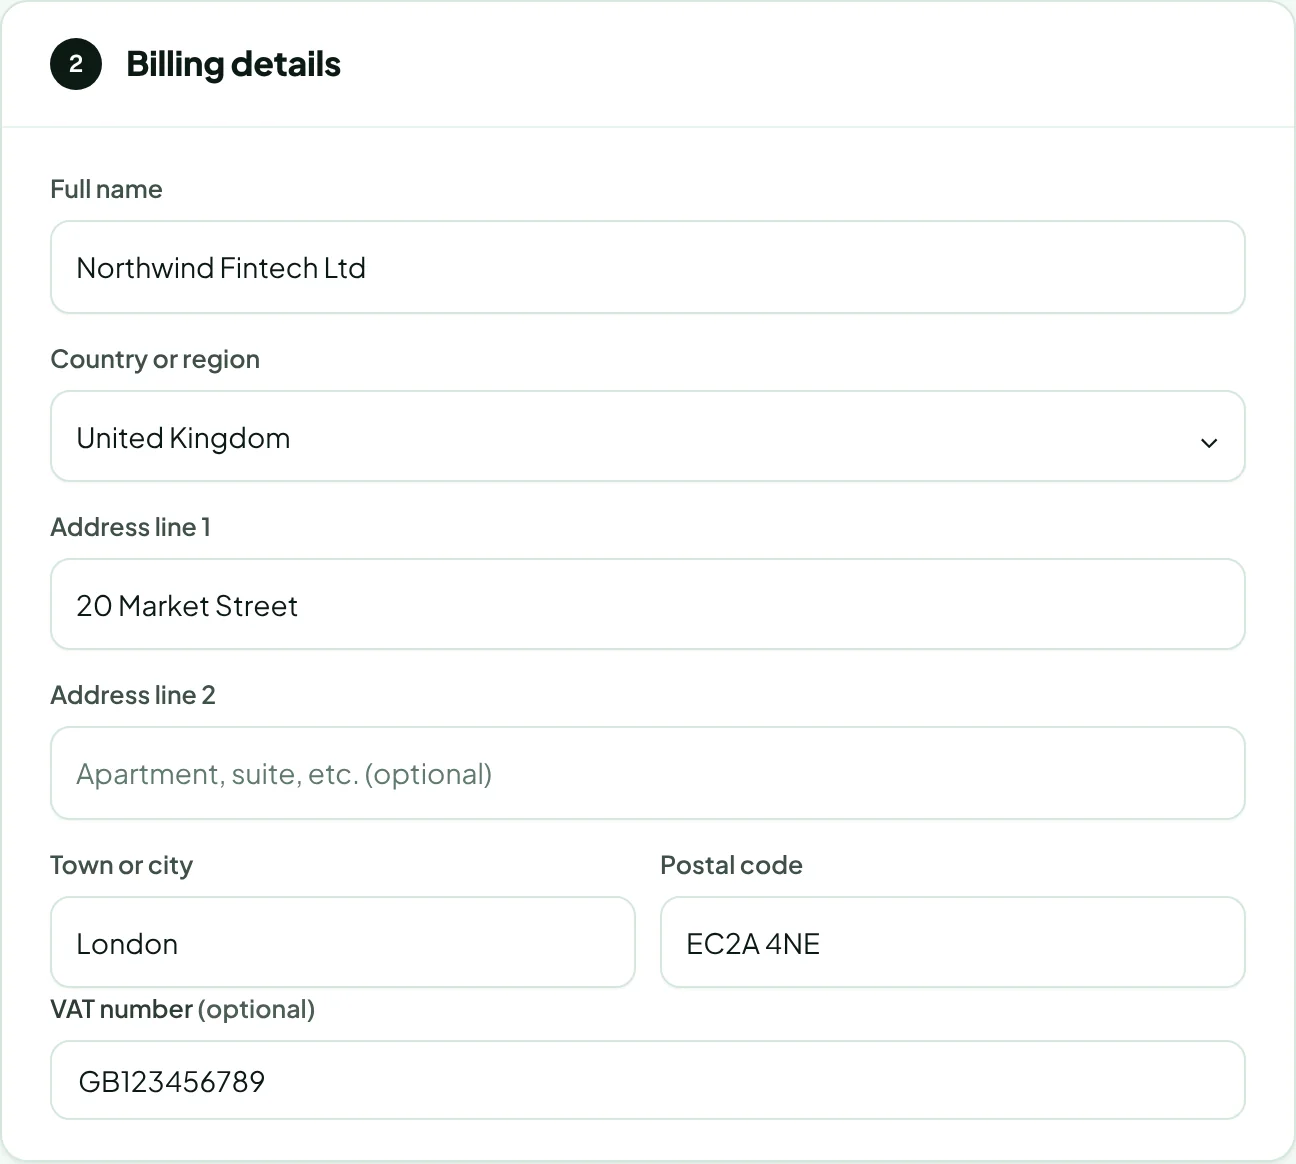
Task: Click the Country or region label
Action: [155, 359]
